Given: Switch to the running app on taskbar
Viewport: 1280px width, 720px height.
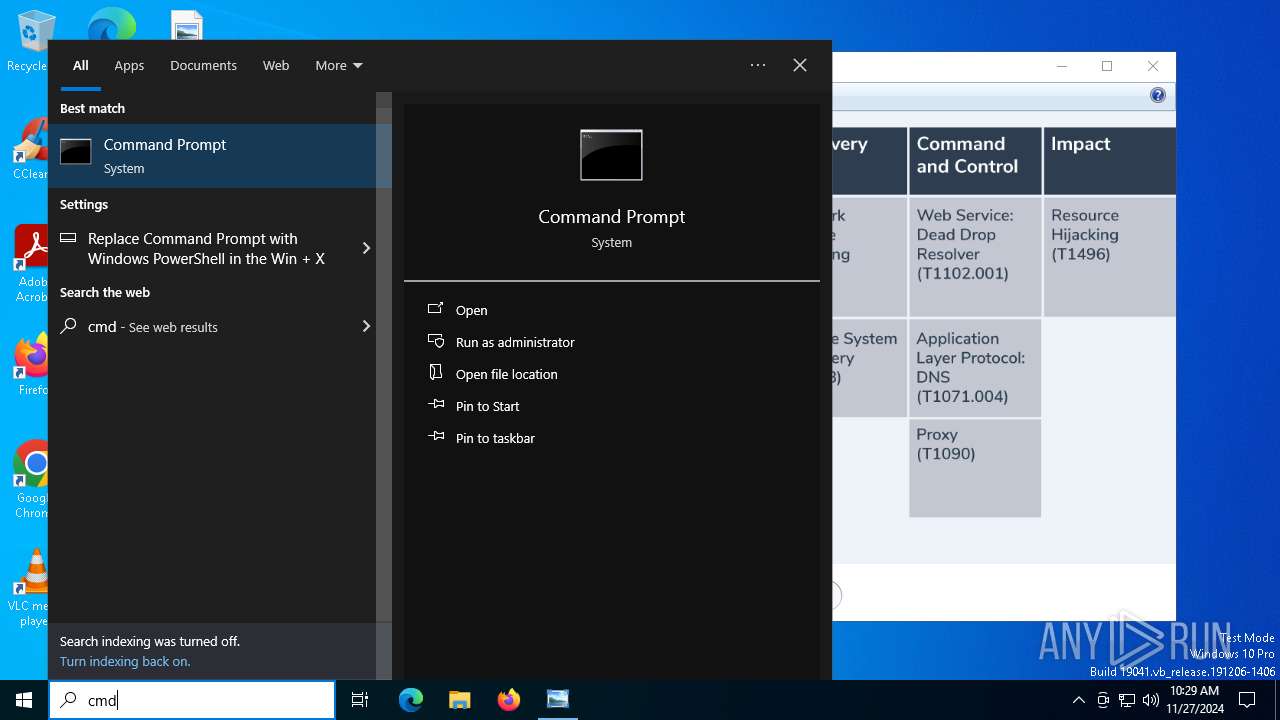Looking at the screenshot, I should pyautogui.click(x=558, y=700).
